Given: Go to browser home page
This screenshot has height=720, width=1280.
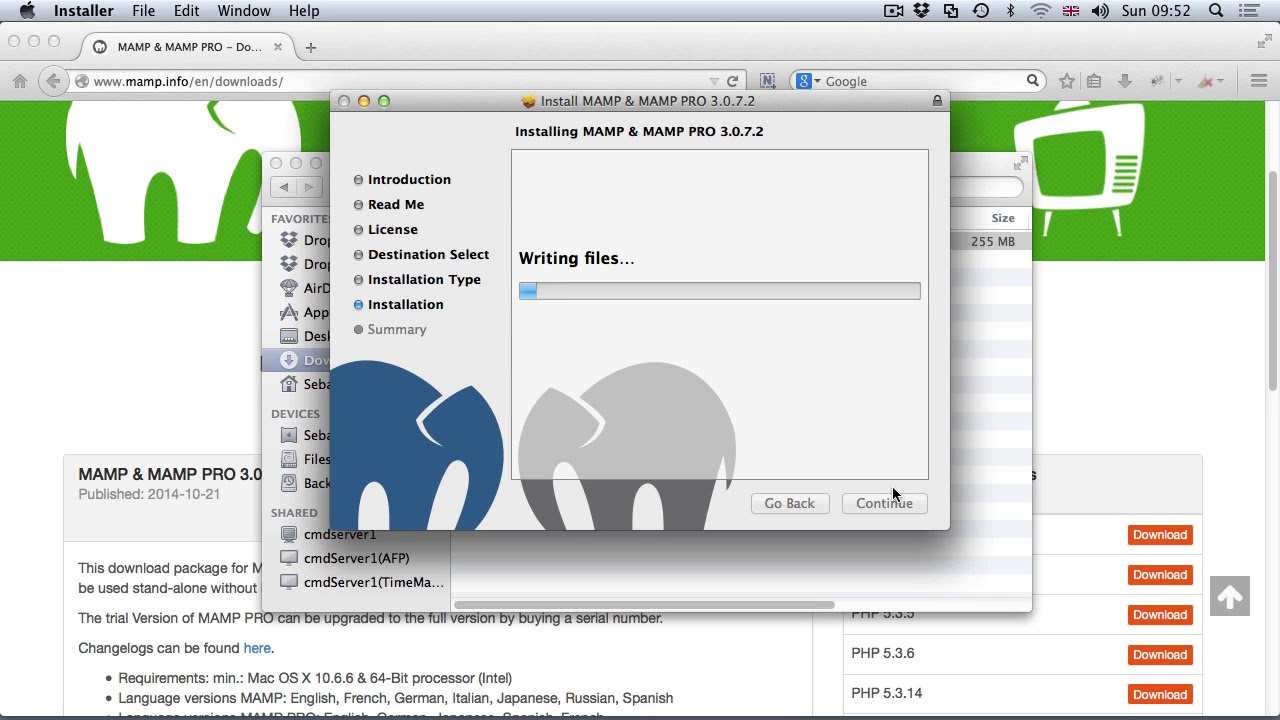Looking at the screenshot, I should (20, 81).
